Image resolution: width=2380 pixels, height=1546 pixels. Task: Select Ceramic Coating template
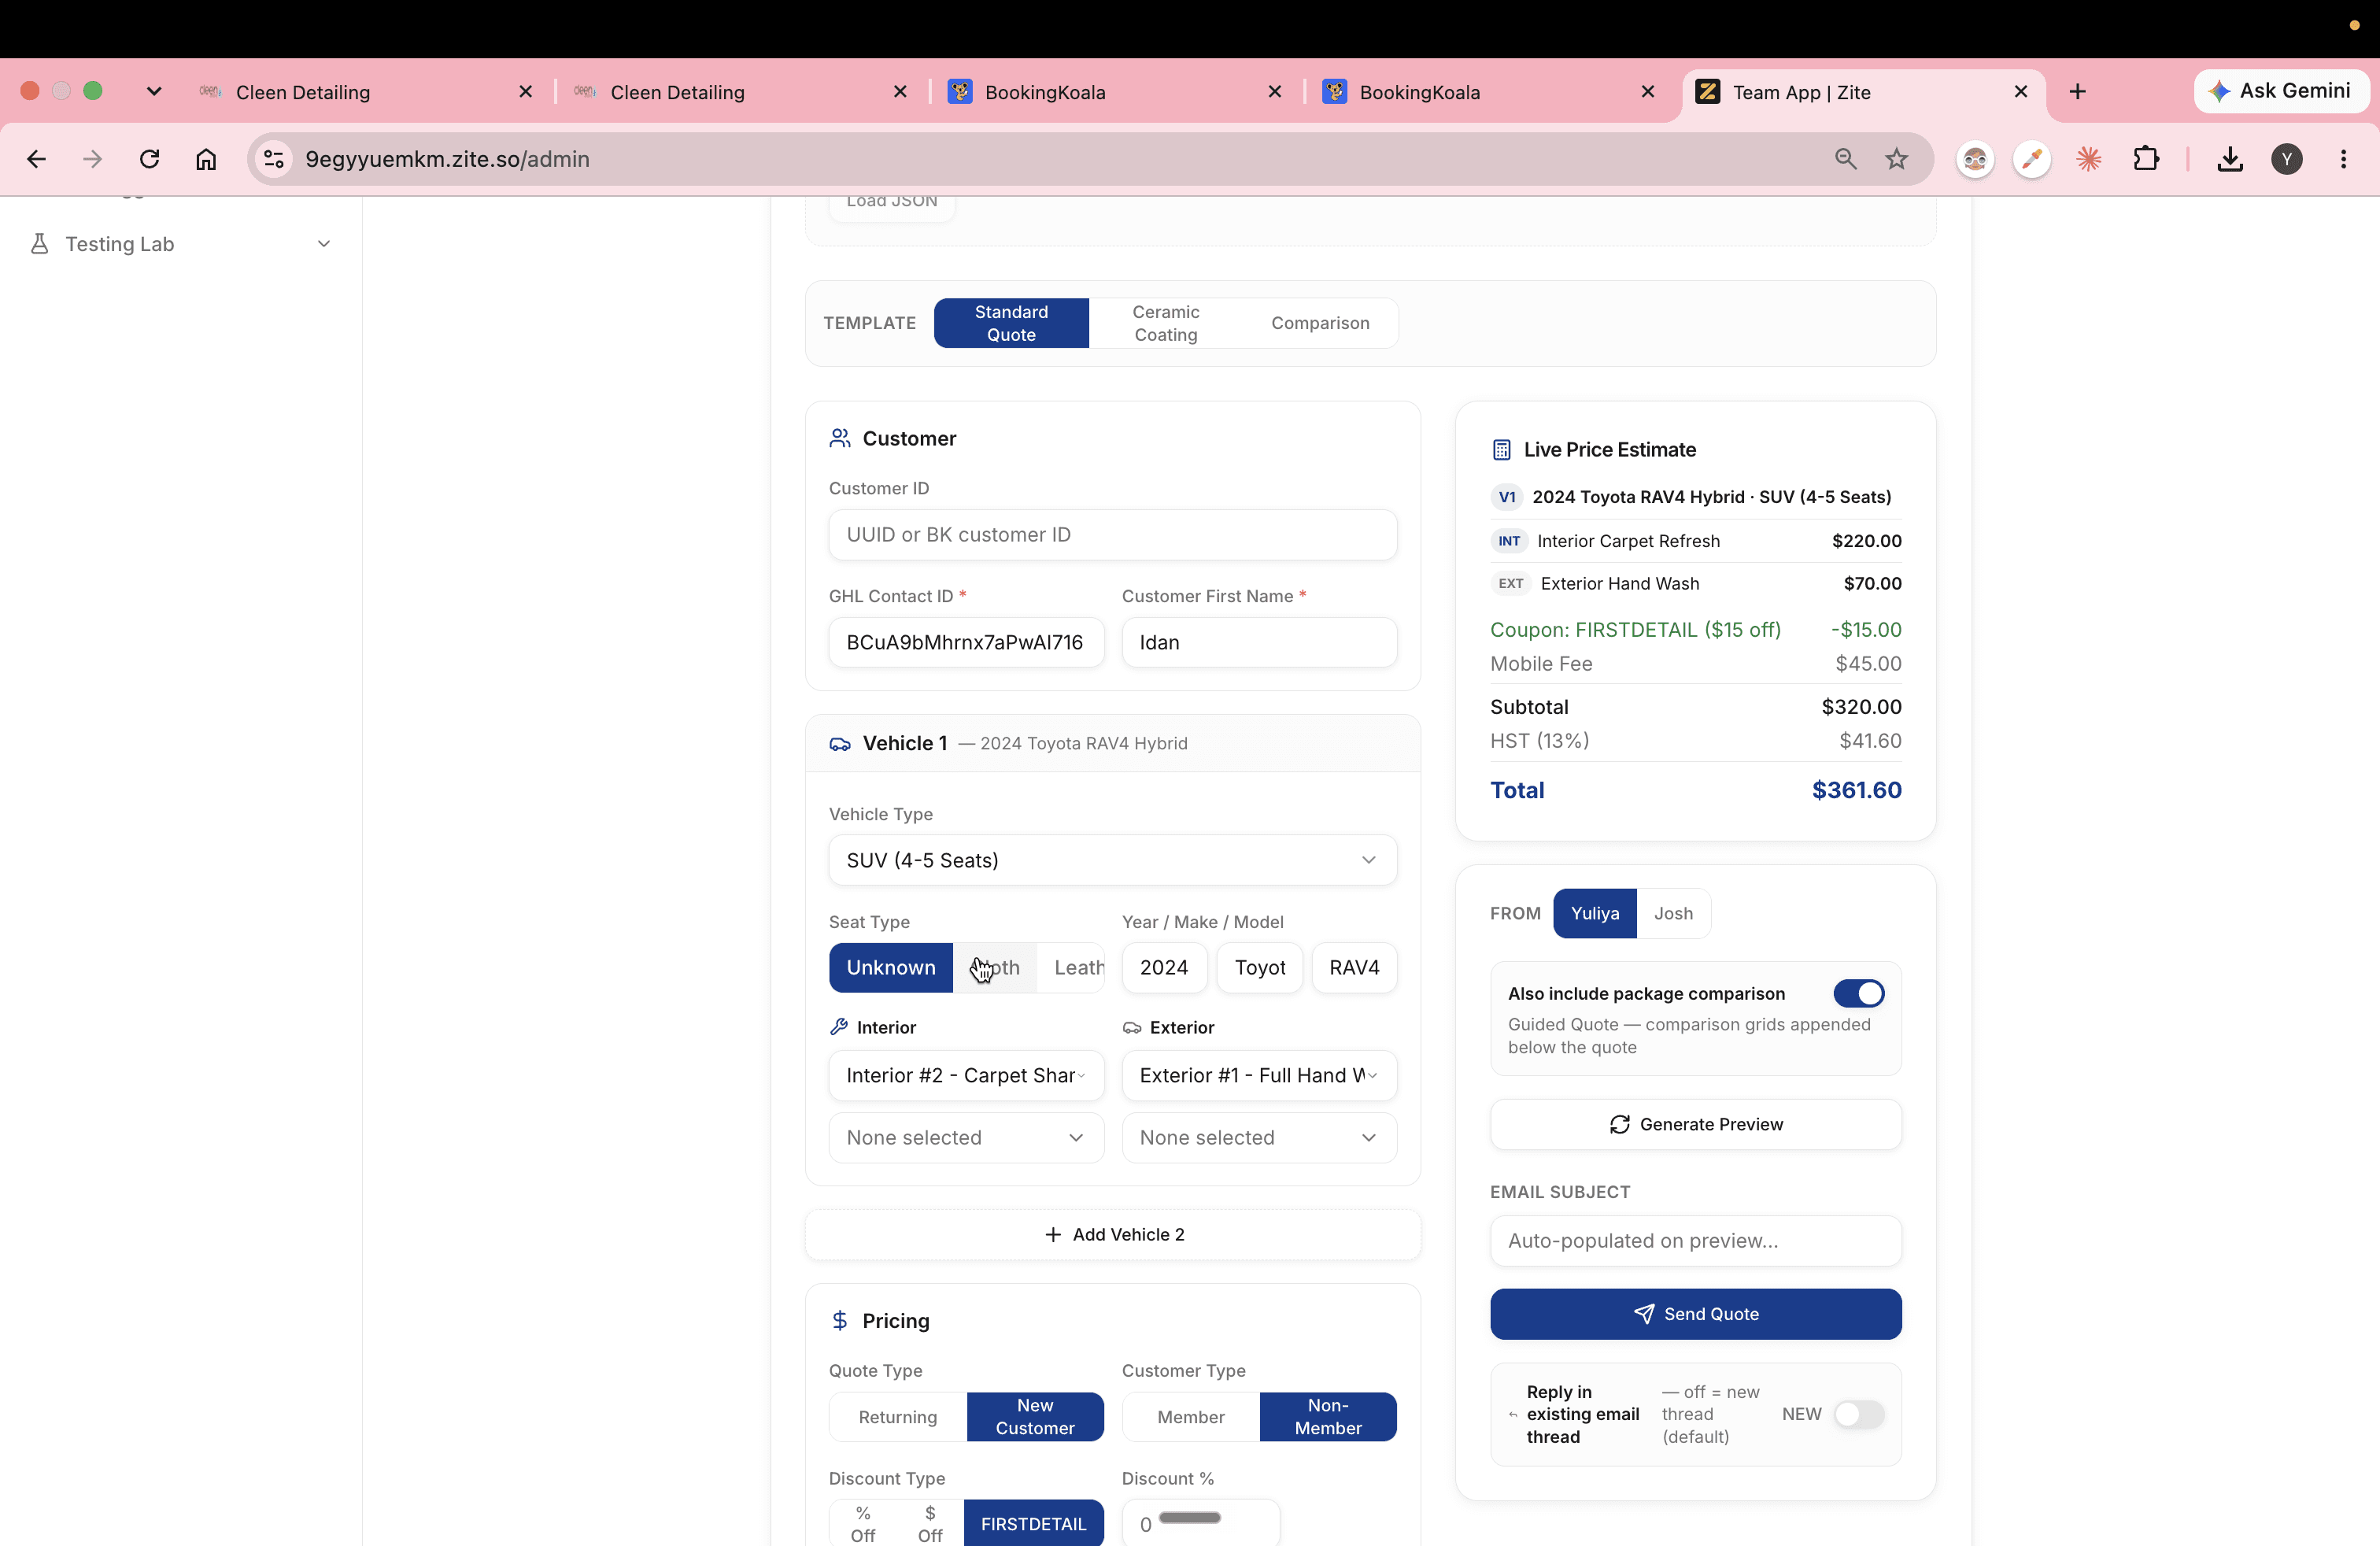tap(1166, 323)
